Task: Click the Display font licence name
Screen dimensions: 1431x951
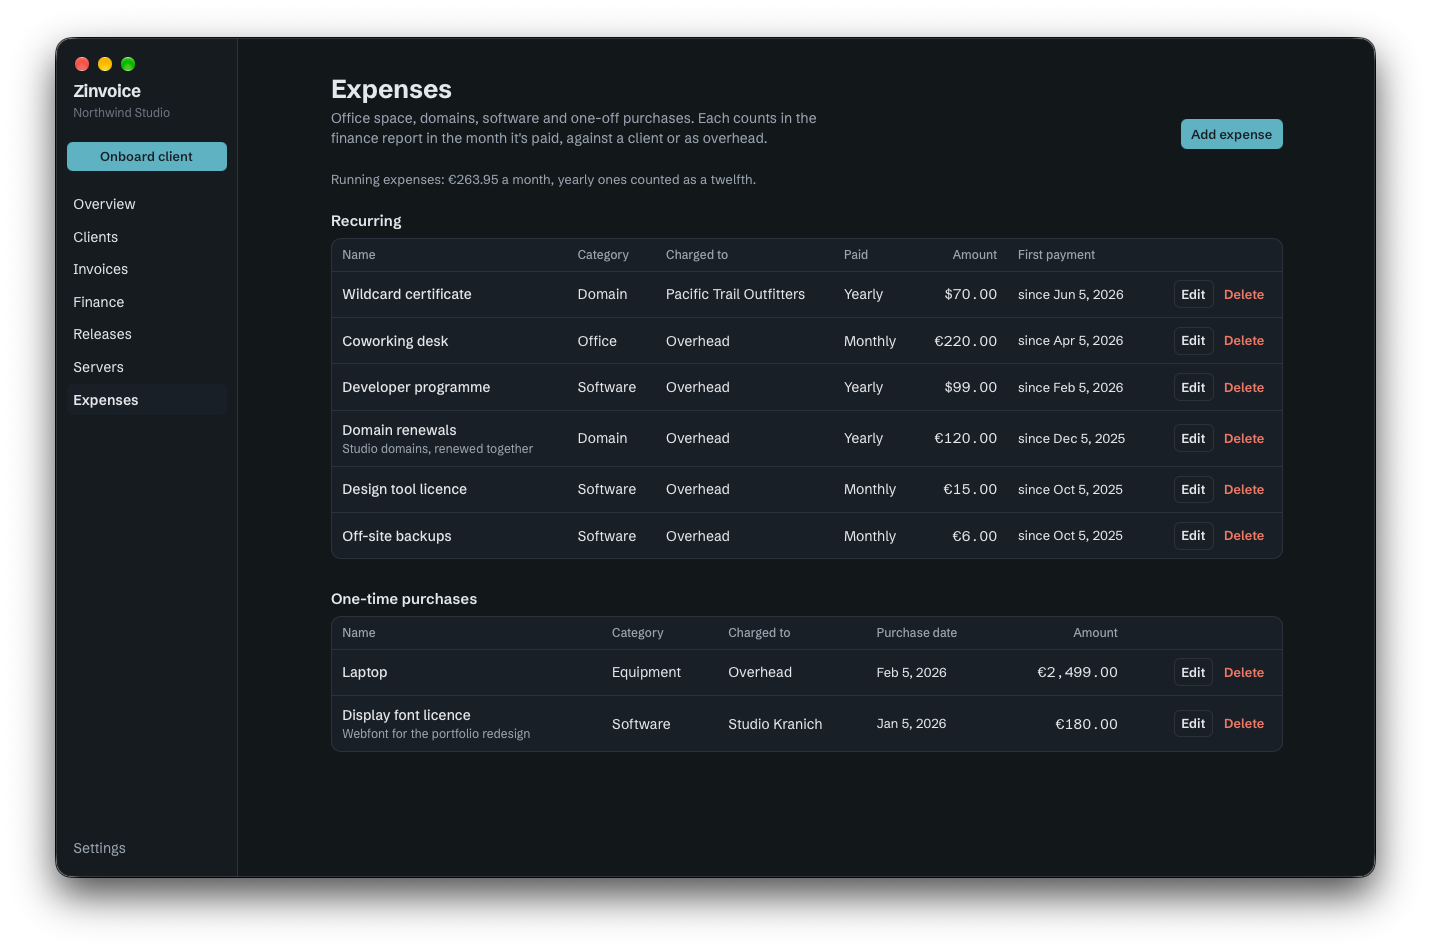Action: pyautogui.click(x=406, y=715)
